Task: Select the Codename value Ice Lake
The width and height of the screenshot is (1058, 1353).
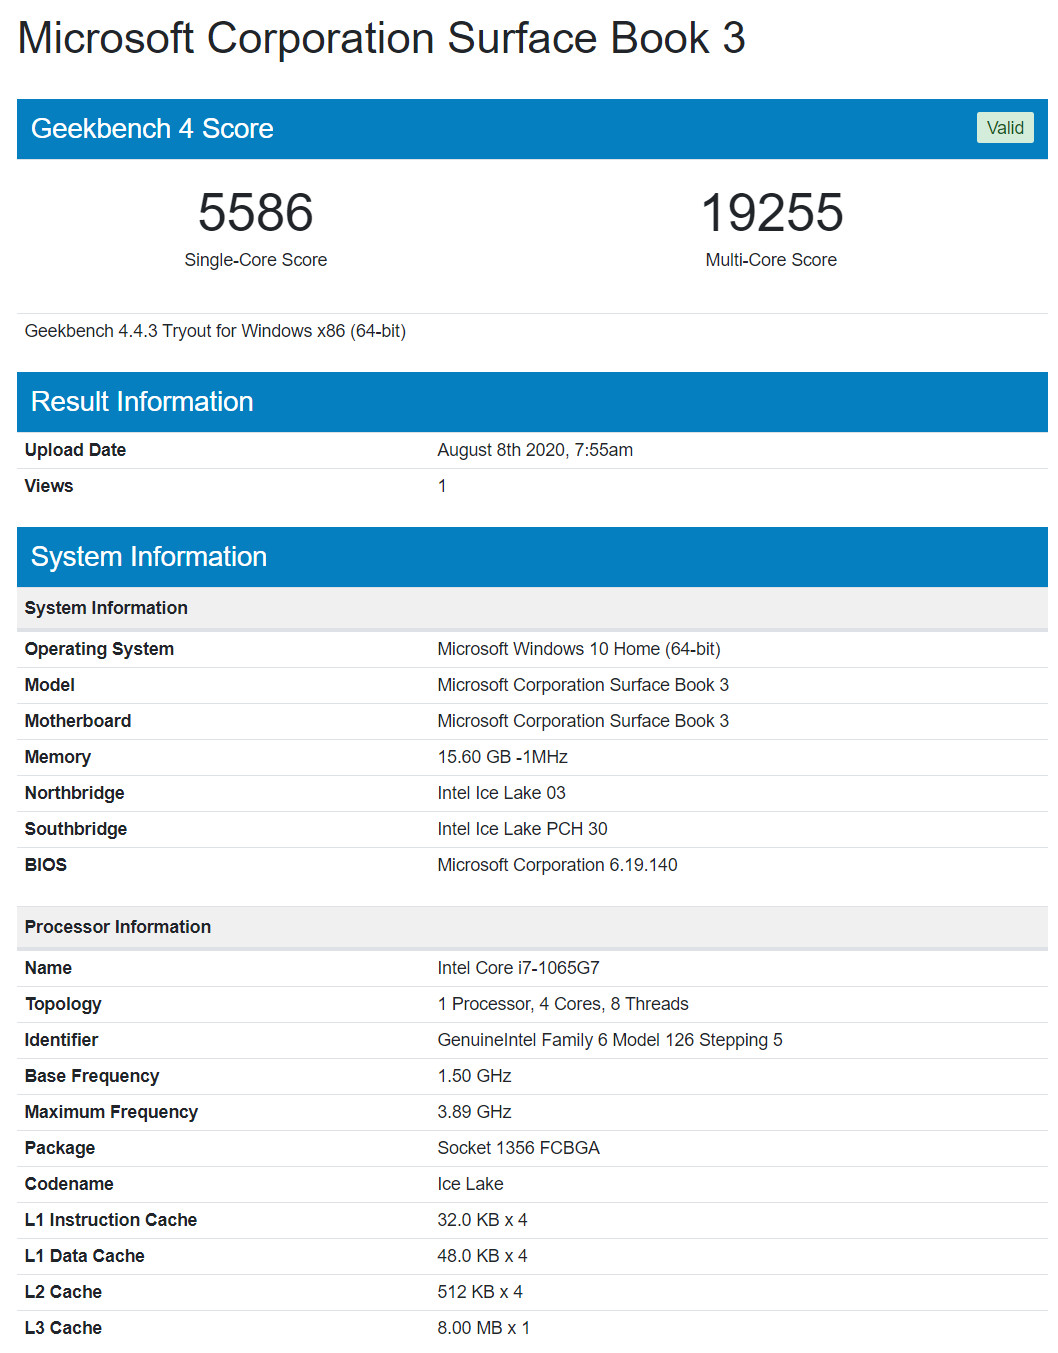Action: 470,1184
